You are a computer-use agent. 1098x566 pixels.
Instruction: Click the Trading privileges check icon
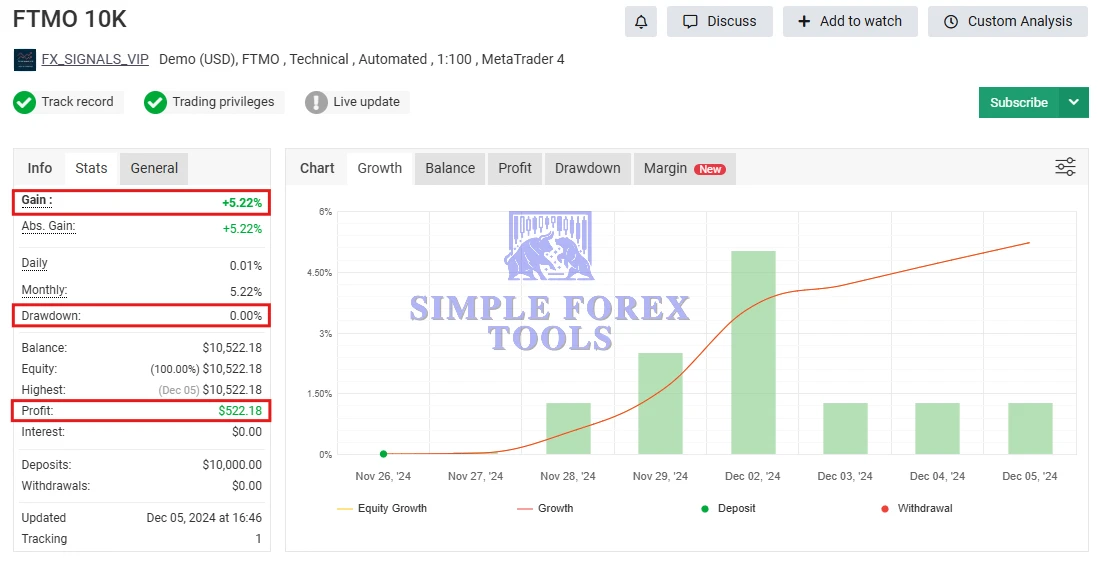155,102
